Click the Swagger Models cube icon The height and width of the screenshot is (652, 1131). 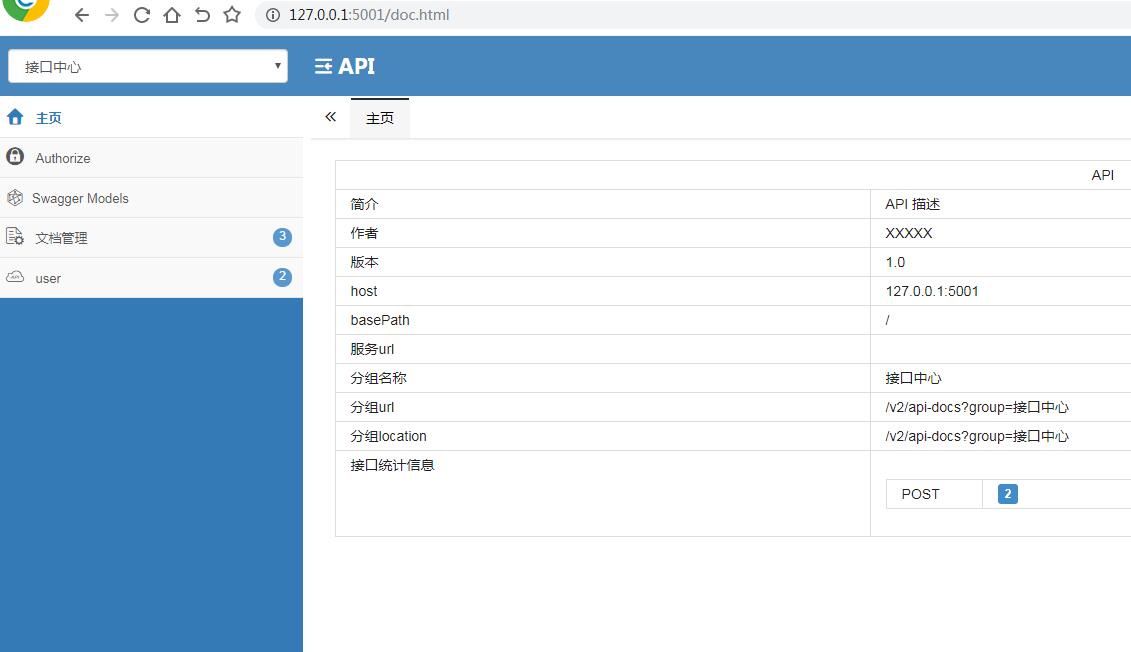coord(15,197)
